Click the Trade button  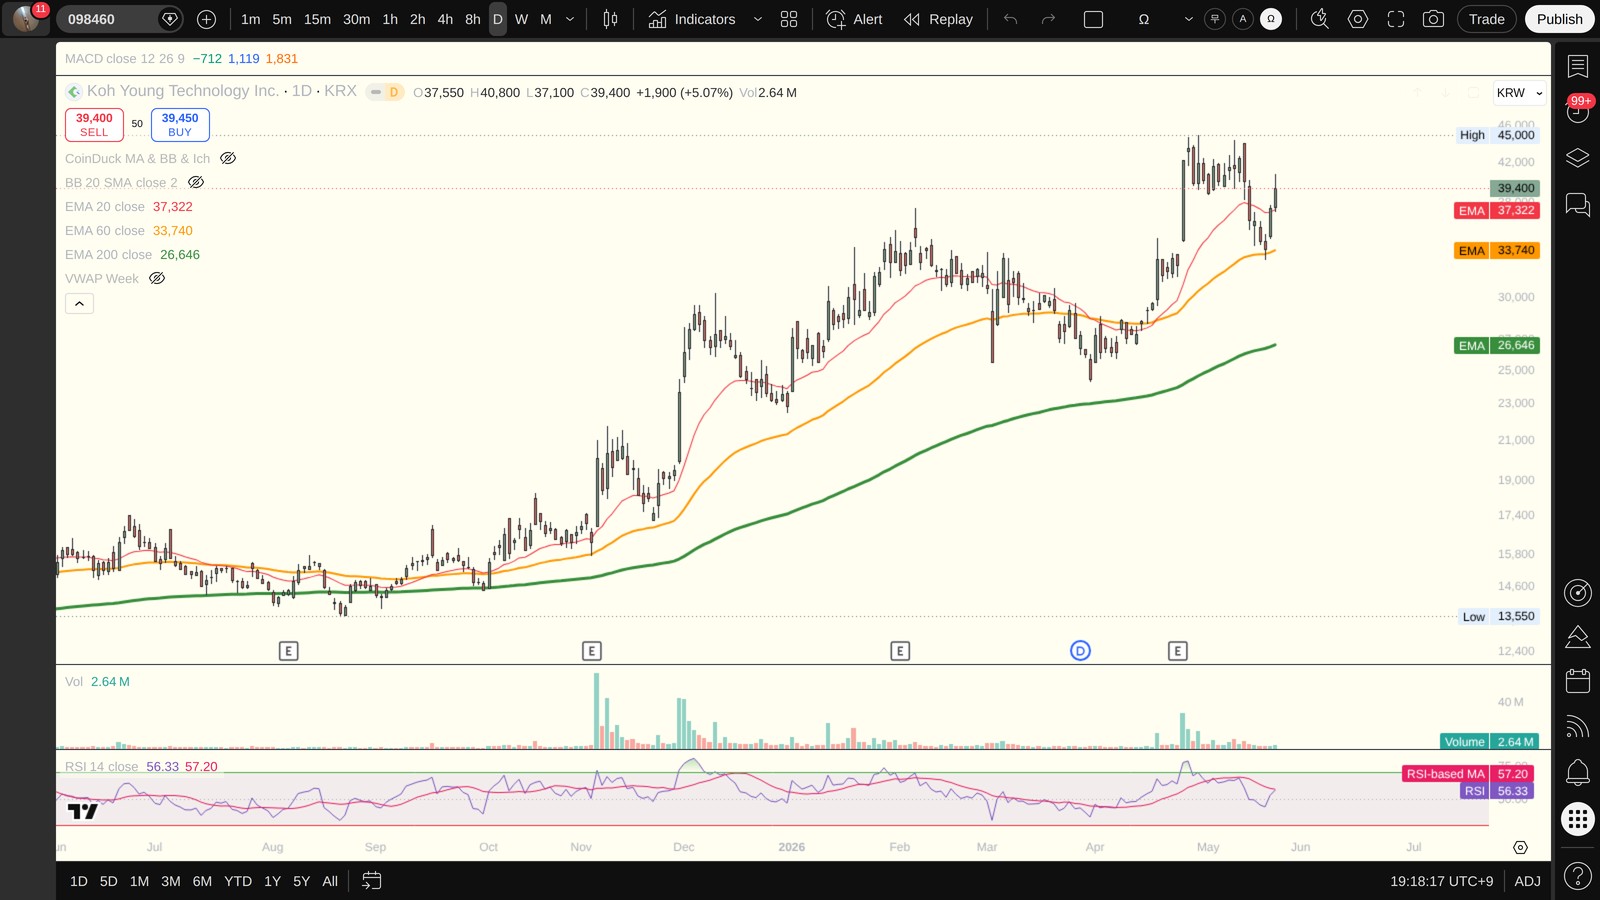point(1486,19)
